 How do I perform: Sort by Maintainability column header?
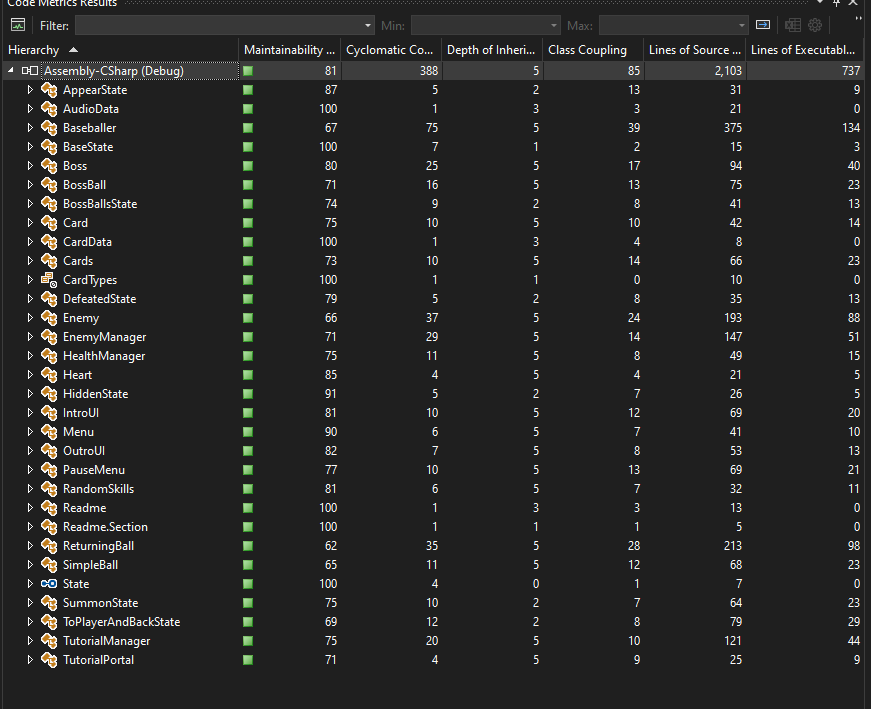(x=289, y=50)
